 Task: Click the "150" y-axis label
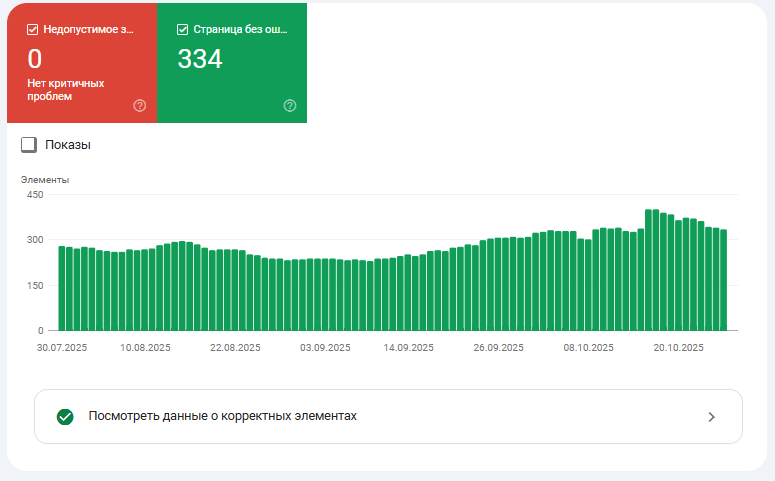(x=35, y=286)
